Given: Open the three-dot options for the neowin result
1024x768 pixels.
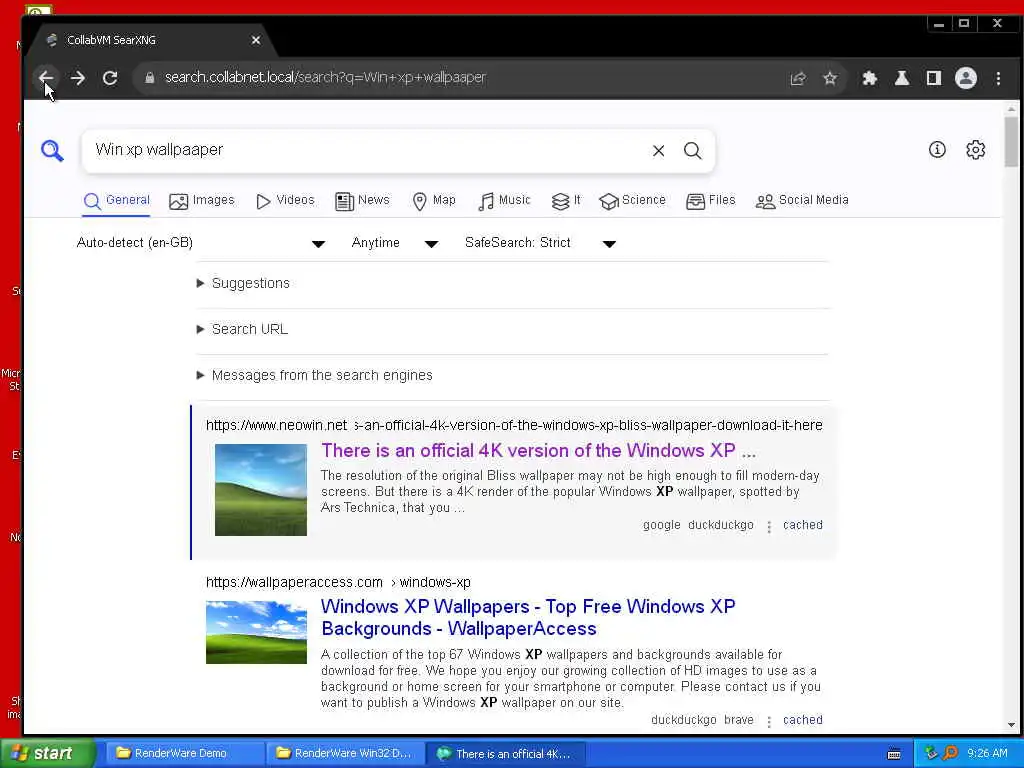Looking at the screenshot, I should pyautogui.click(x=769, y=526).
